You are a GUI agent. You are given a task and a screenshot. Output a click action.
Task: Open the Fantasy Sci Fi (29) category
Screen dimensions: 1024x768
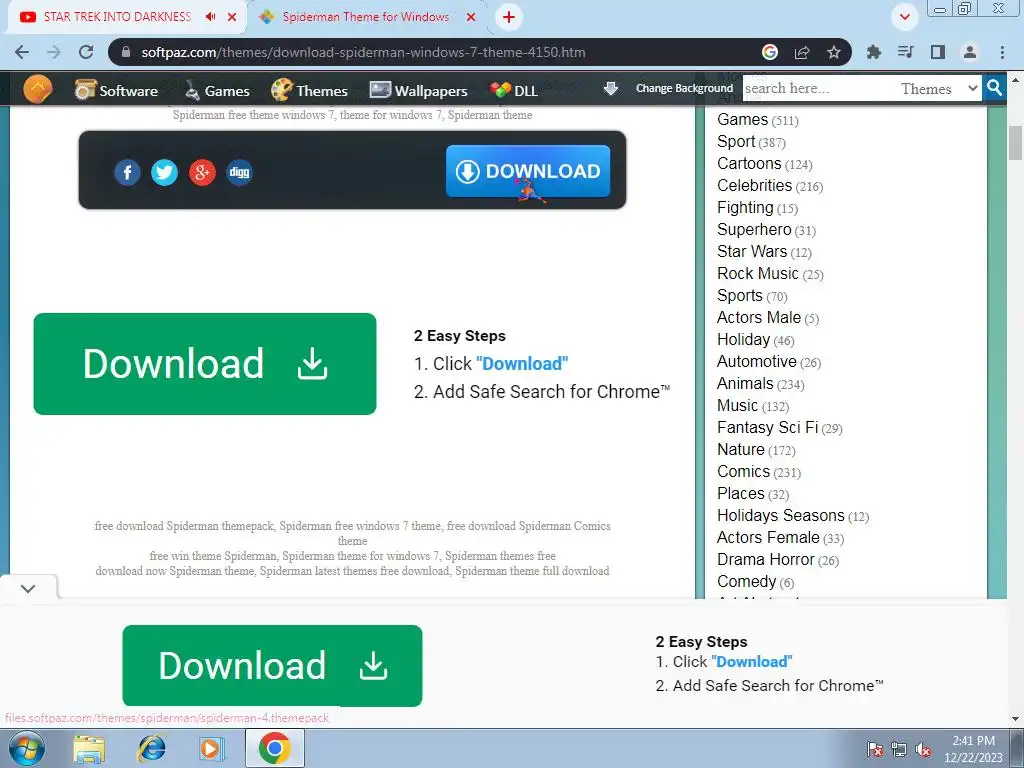780,428
